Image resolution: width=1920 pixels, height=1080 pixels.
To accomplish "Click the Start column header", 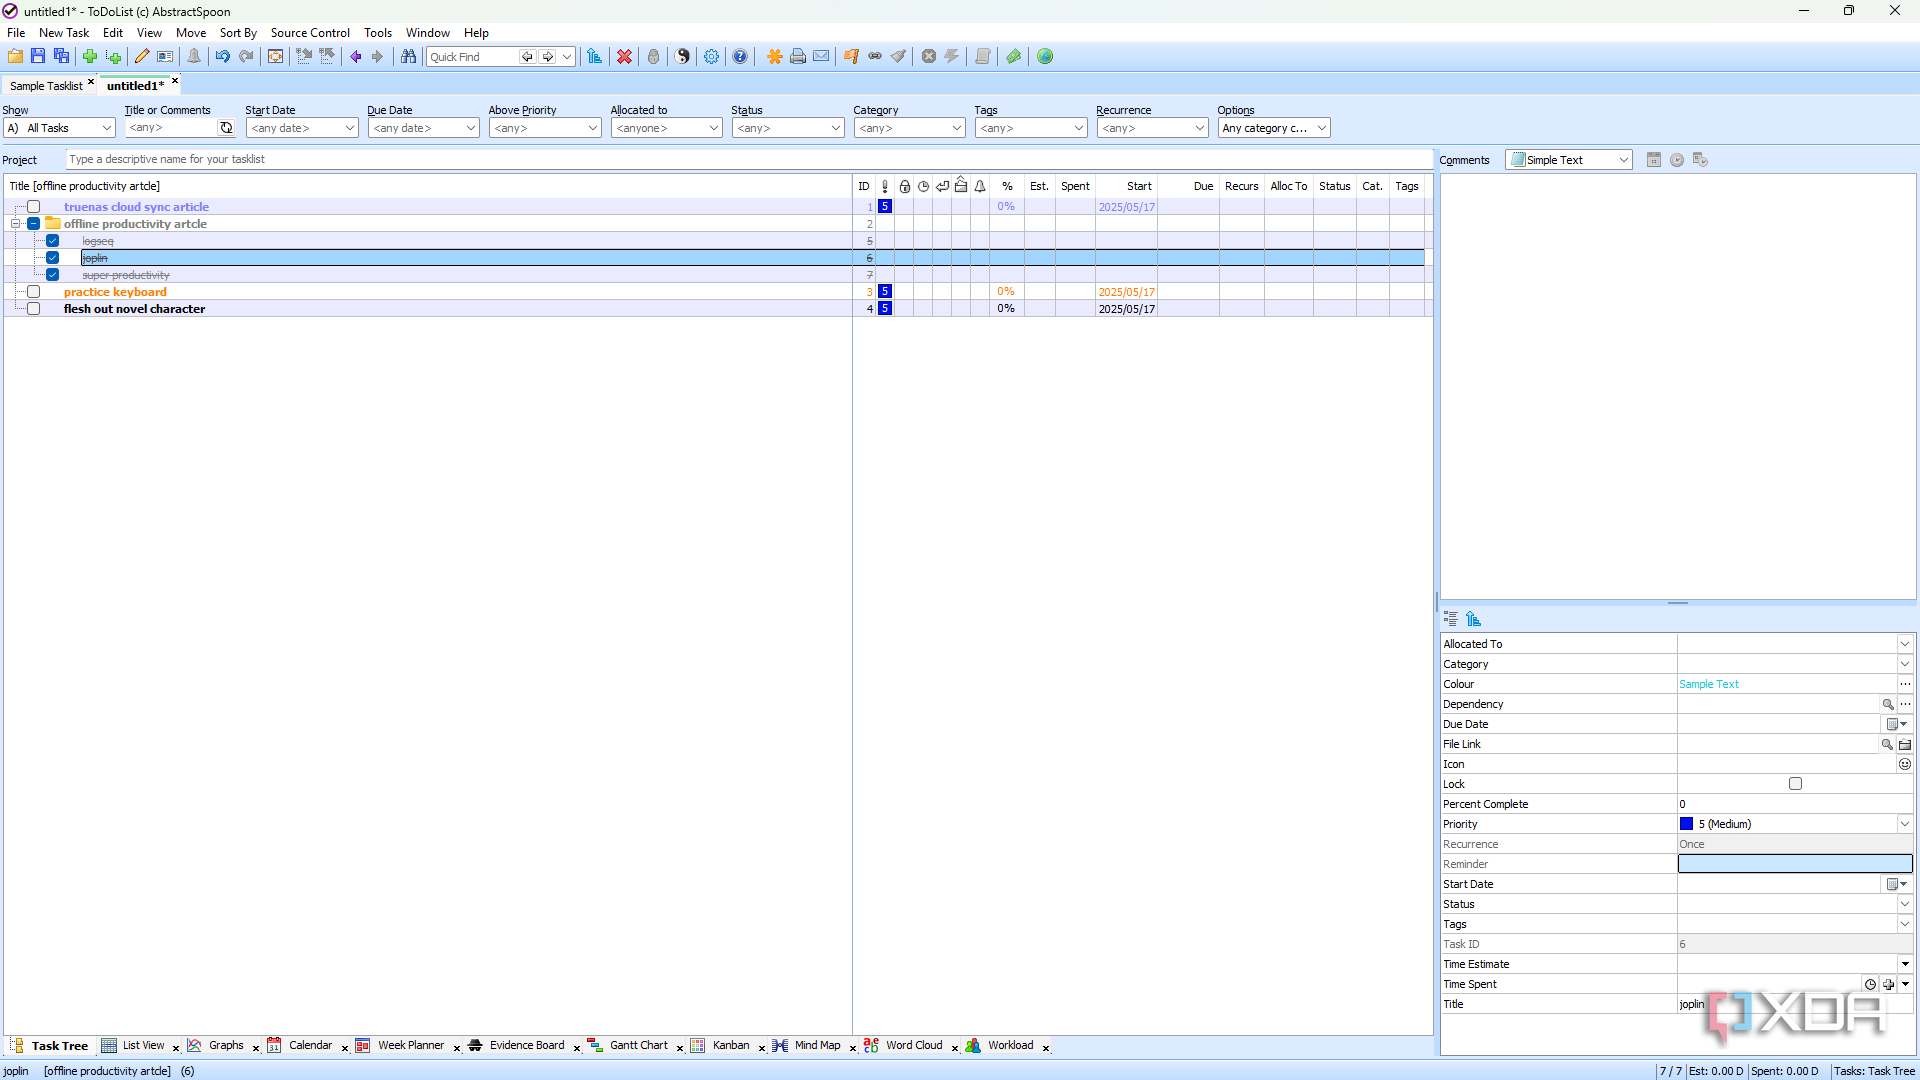I will coord(1127,186).
